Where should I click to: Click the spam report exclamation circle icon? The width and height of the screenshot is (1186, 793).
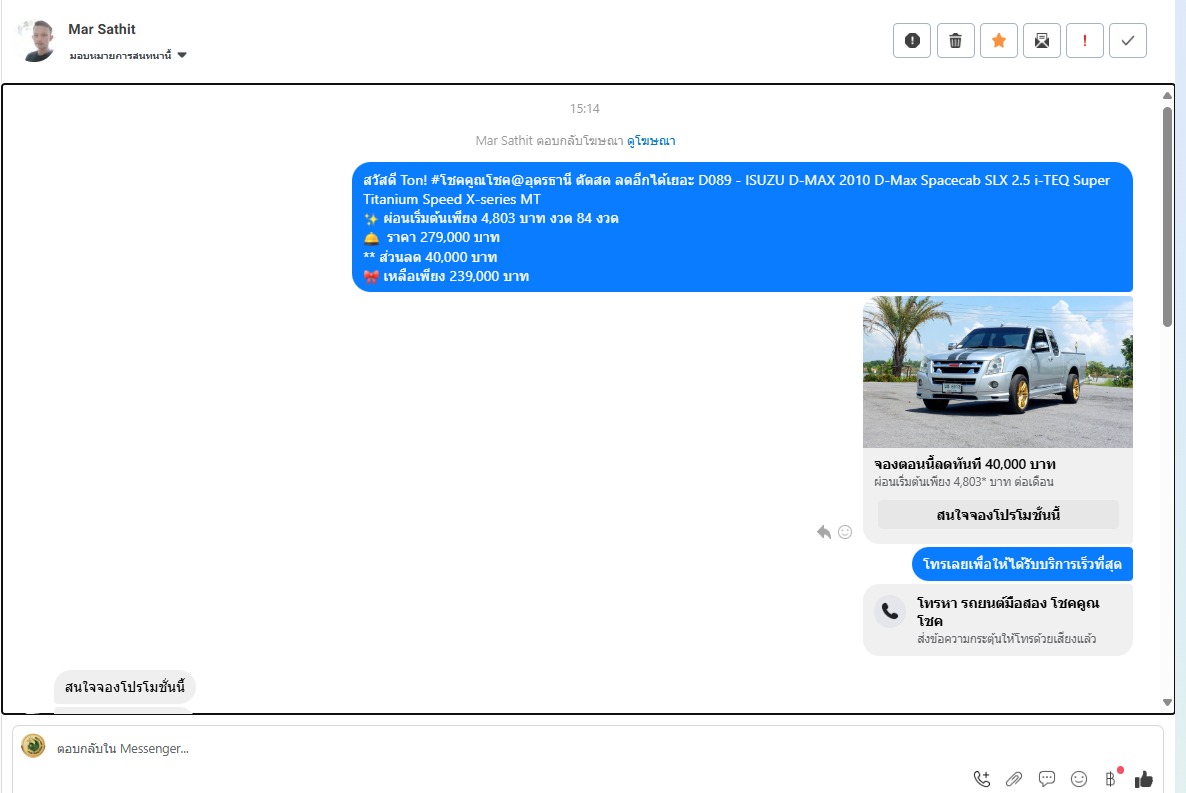pos(911,40)
